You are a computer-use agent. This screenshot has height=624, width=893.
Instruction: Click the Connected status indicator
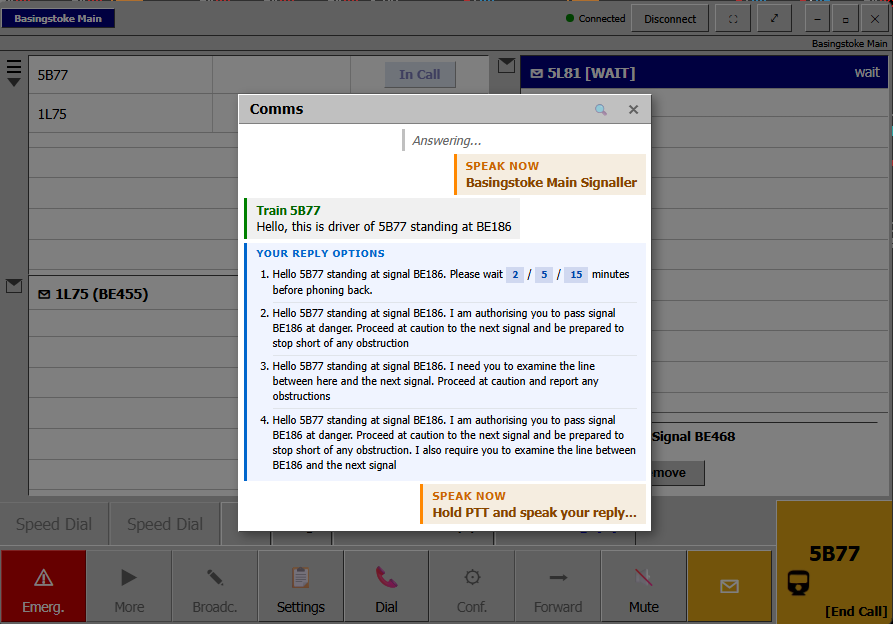[x=596, y=19]
